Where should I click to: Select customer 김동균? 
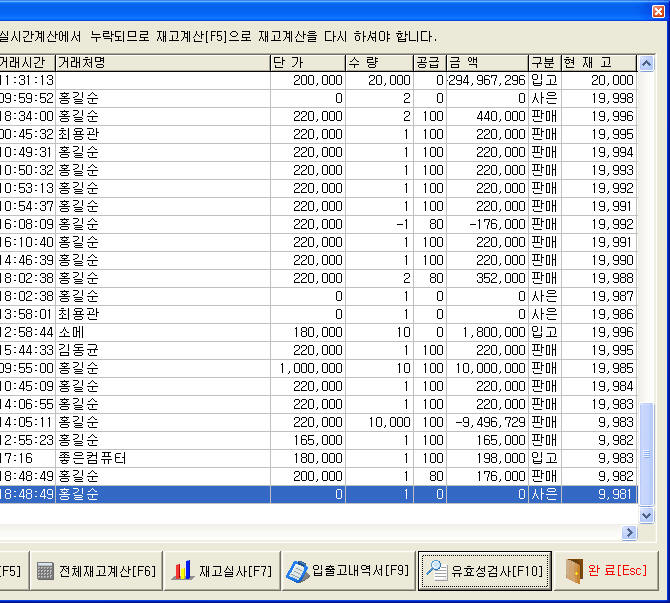coord(78,350)
